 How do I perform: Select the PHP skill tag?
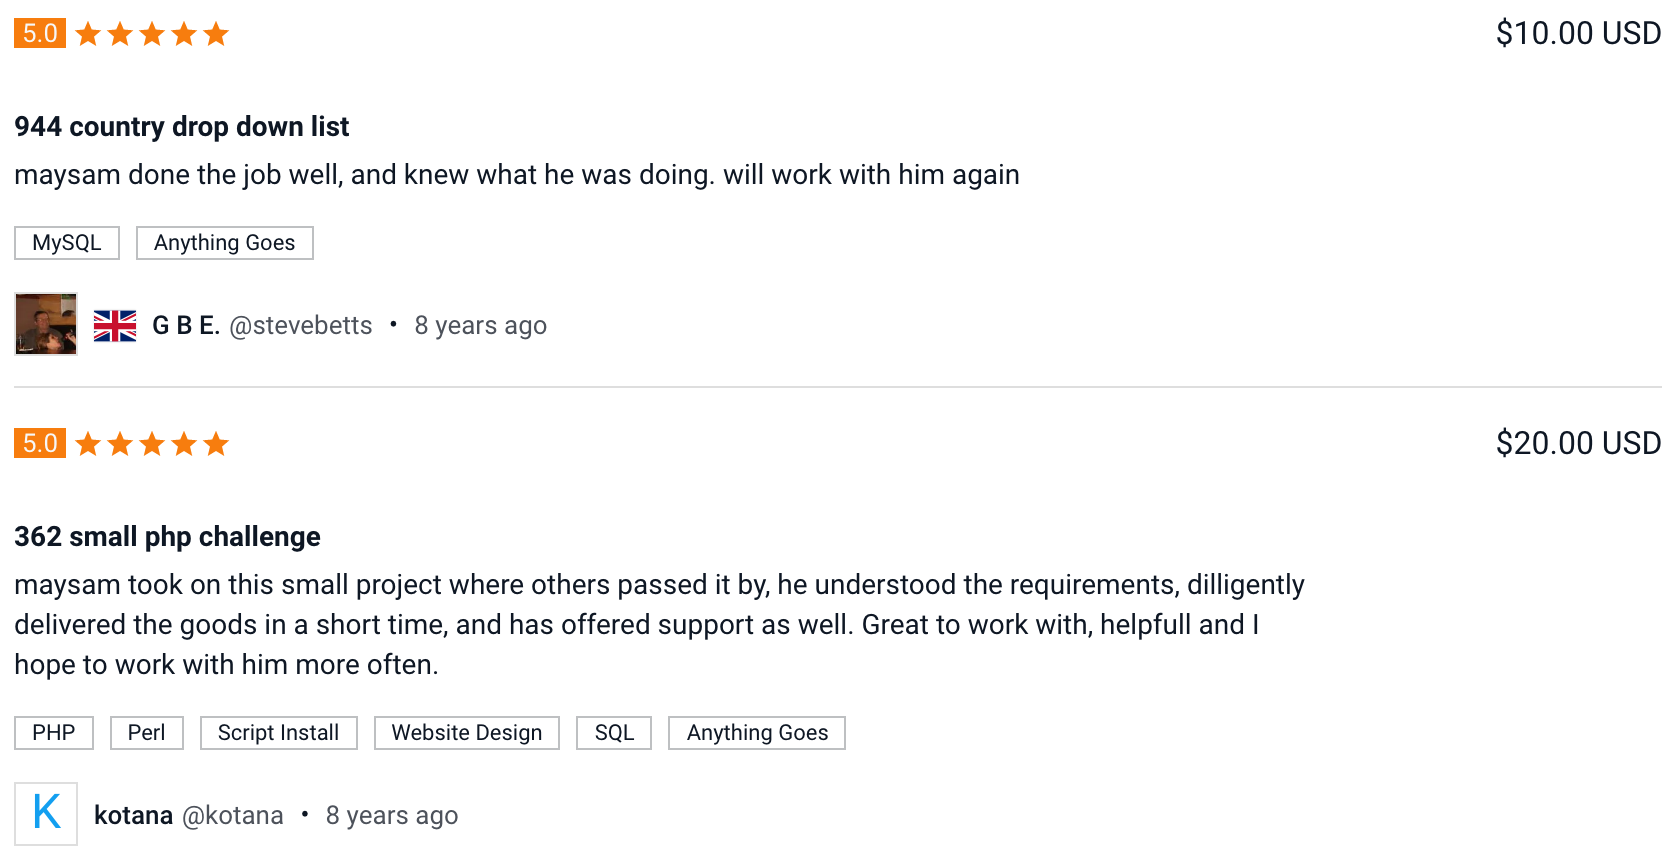[54, 733]
